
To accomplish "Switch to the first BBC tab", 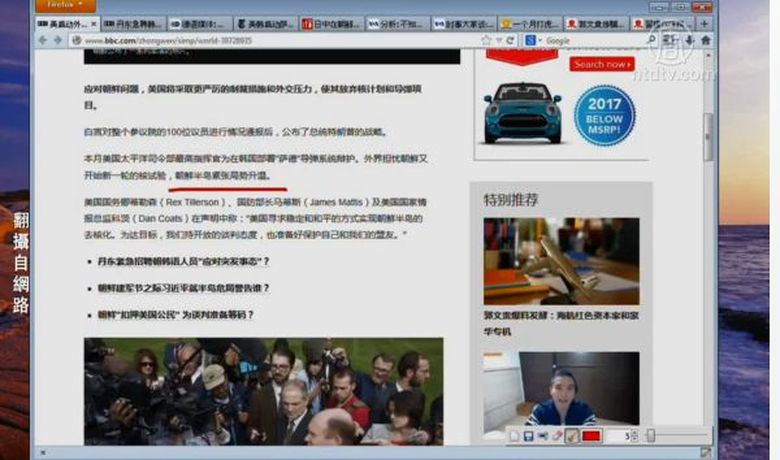I will coord(65,22).
